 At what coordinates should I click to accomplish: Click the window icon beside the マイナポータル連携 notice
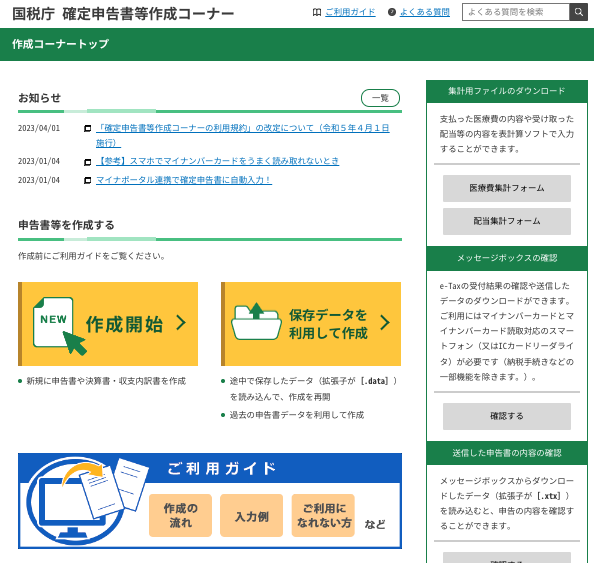(x=88, y=180)
